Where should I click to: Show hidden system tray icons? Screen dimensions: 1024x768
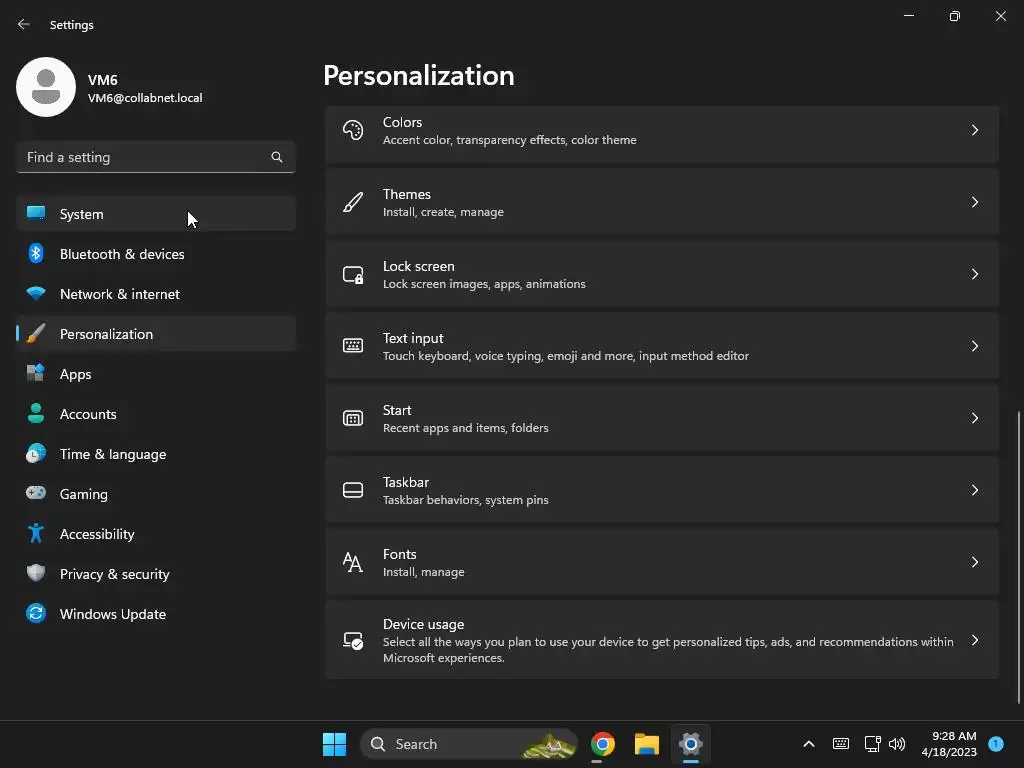[x=808, y=744]
